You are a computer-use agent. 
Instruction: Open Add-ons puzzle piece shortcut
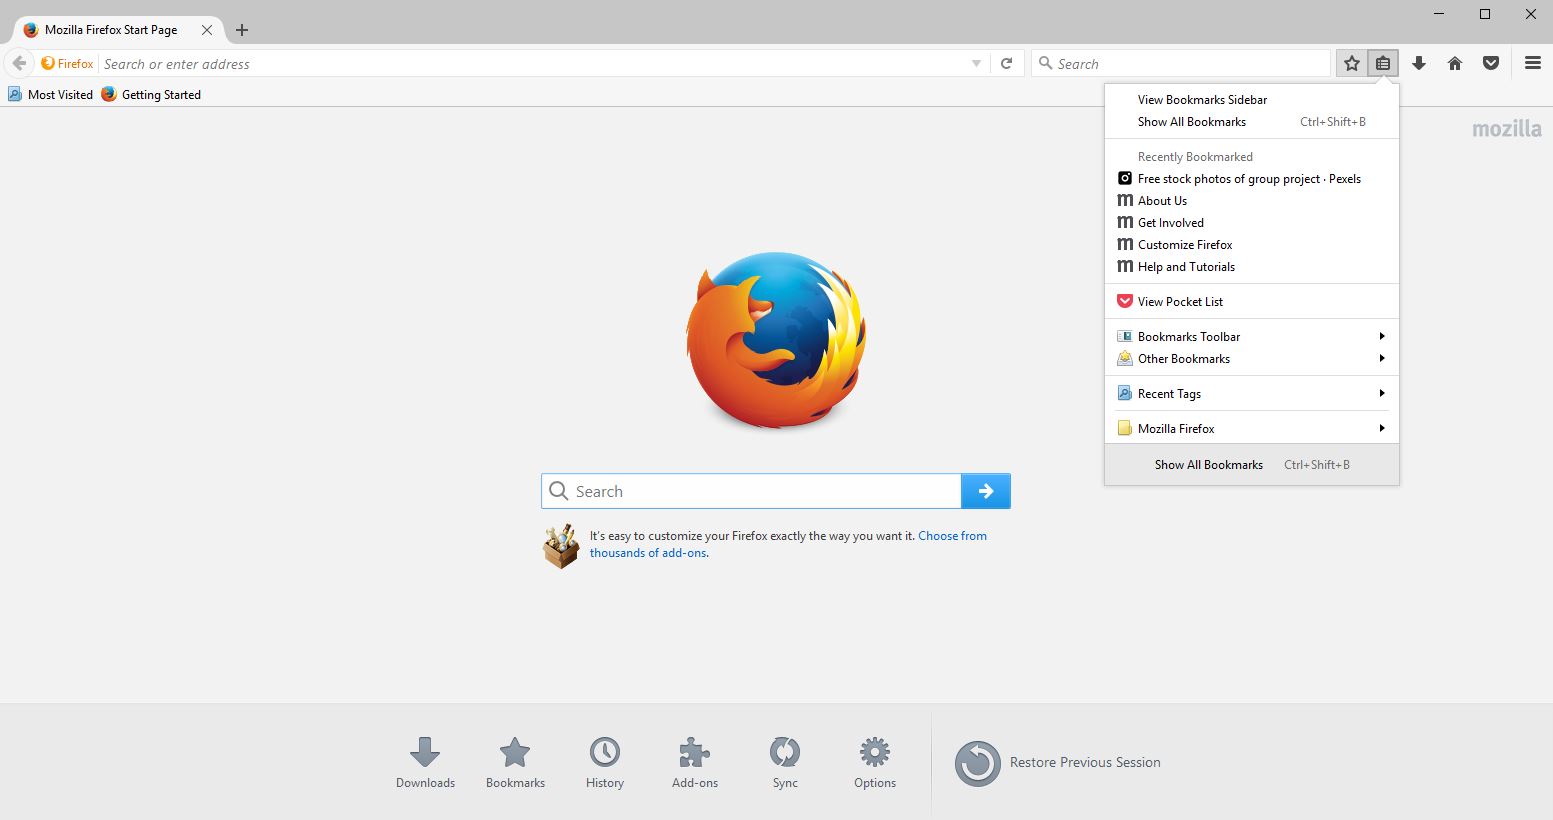695,763
